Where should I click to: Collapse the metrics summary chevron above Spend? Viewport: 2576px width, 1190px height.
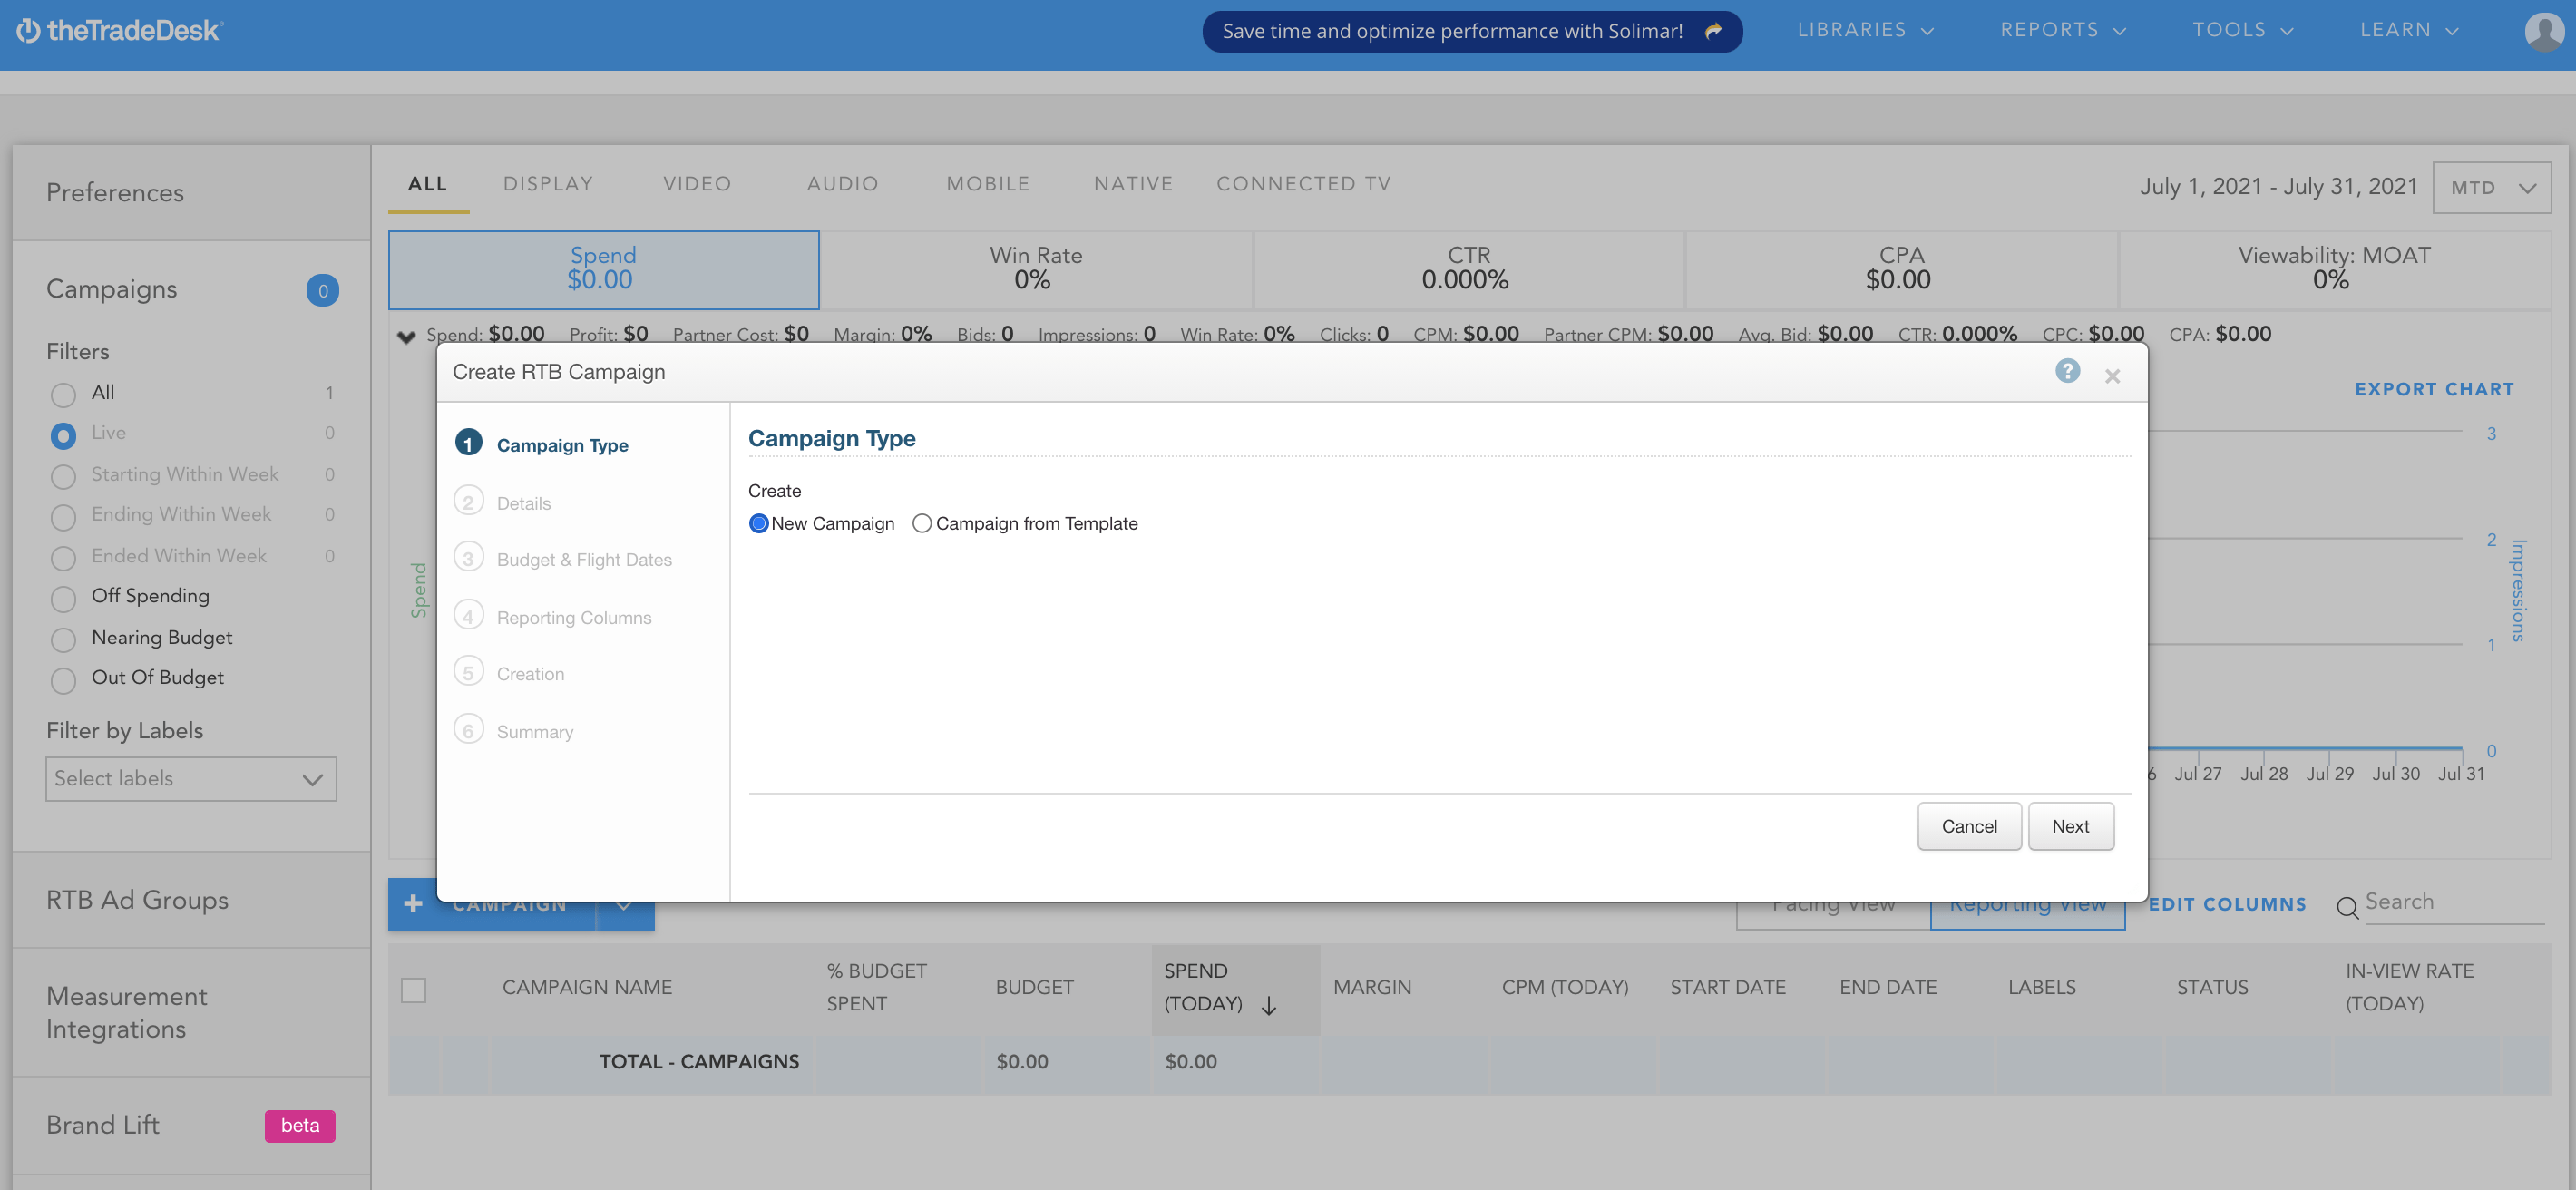406,336
